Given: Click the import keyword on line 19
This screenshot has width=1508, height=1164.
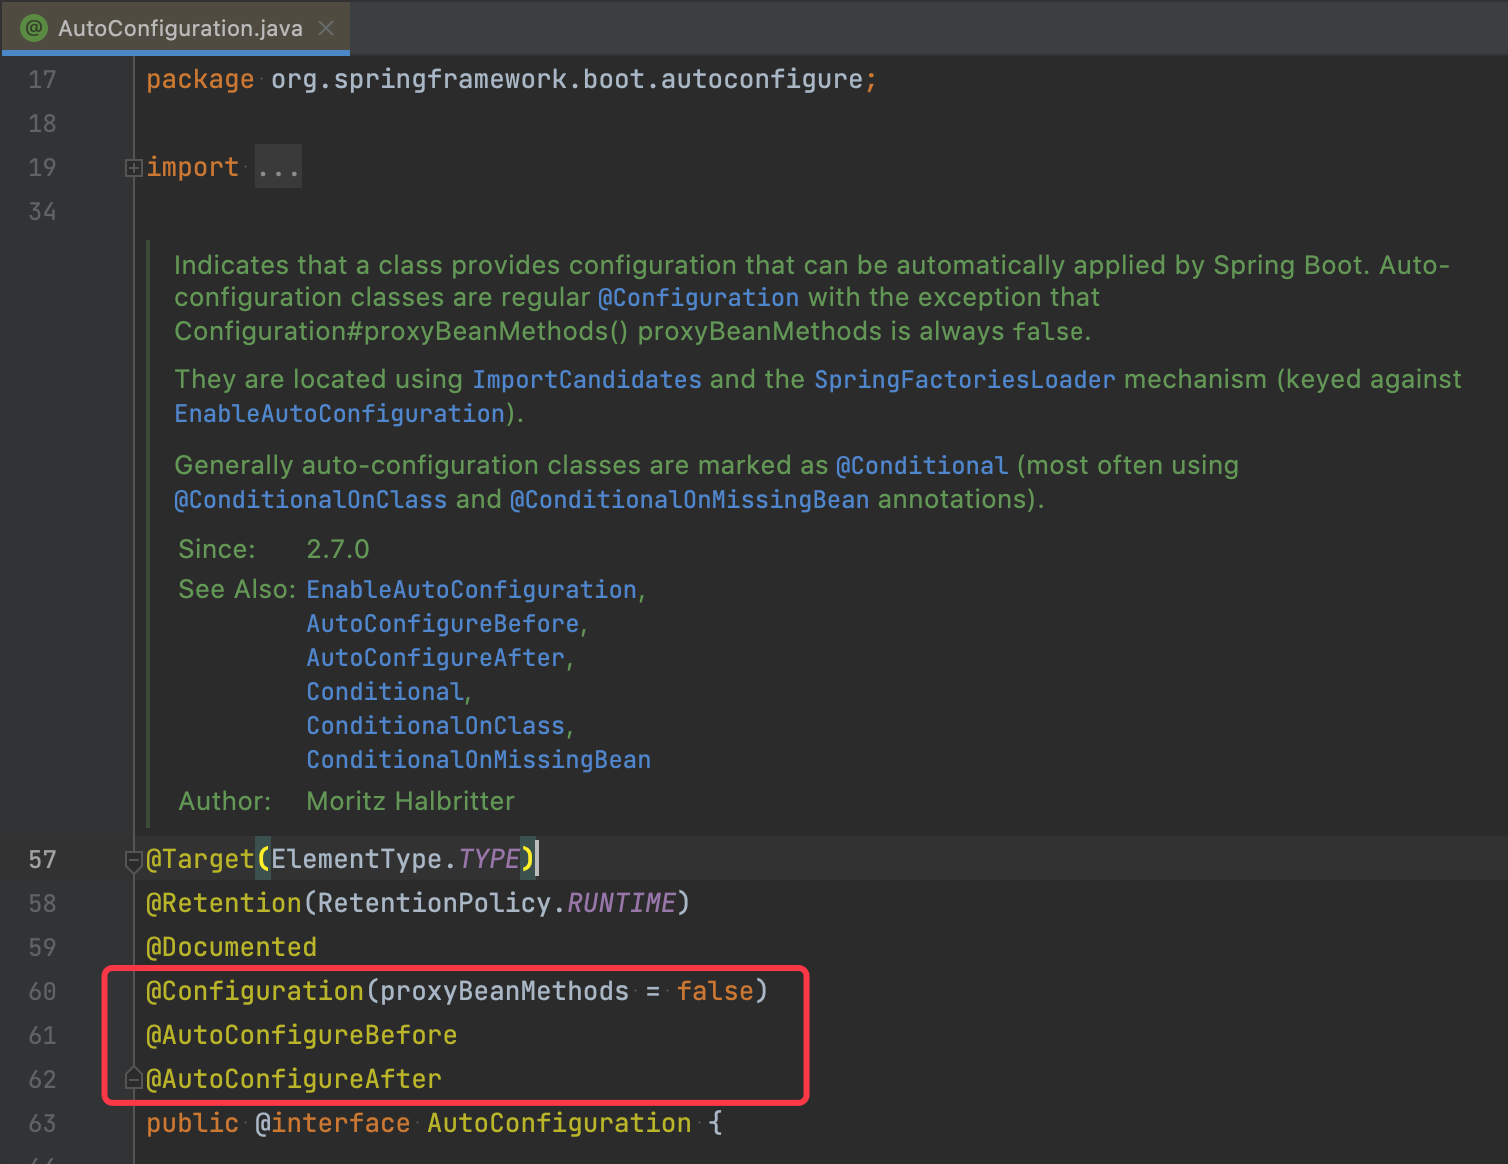Looking at the screenshot, I should point(193,167).
